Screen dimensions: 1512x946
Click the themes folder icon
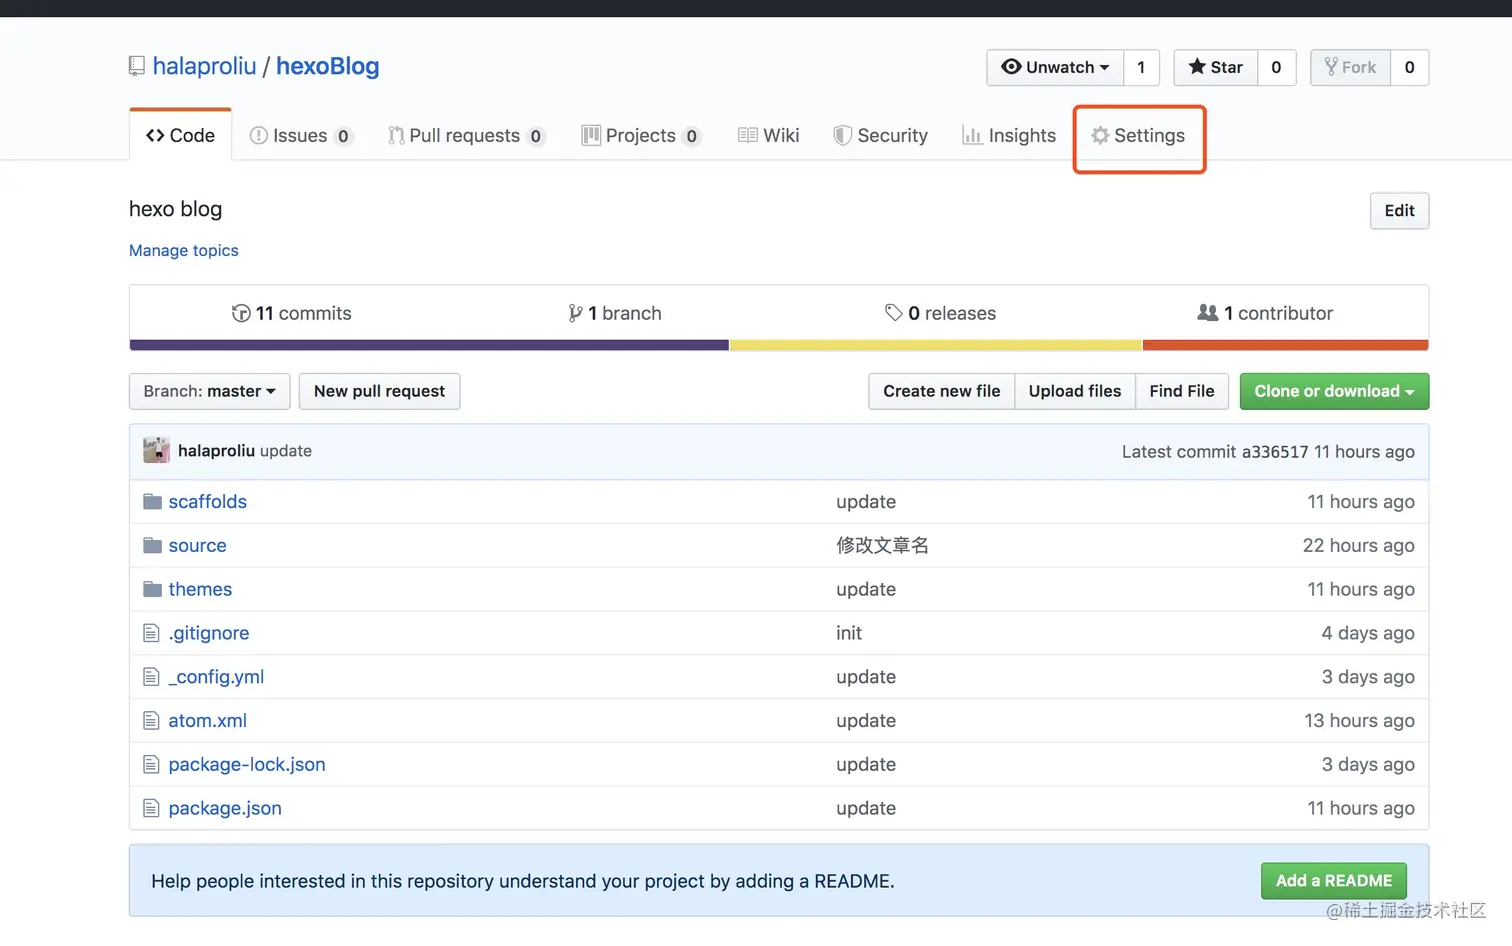click(152, 589)
